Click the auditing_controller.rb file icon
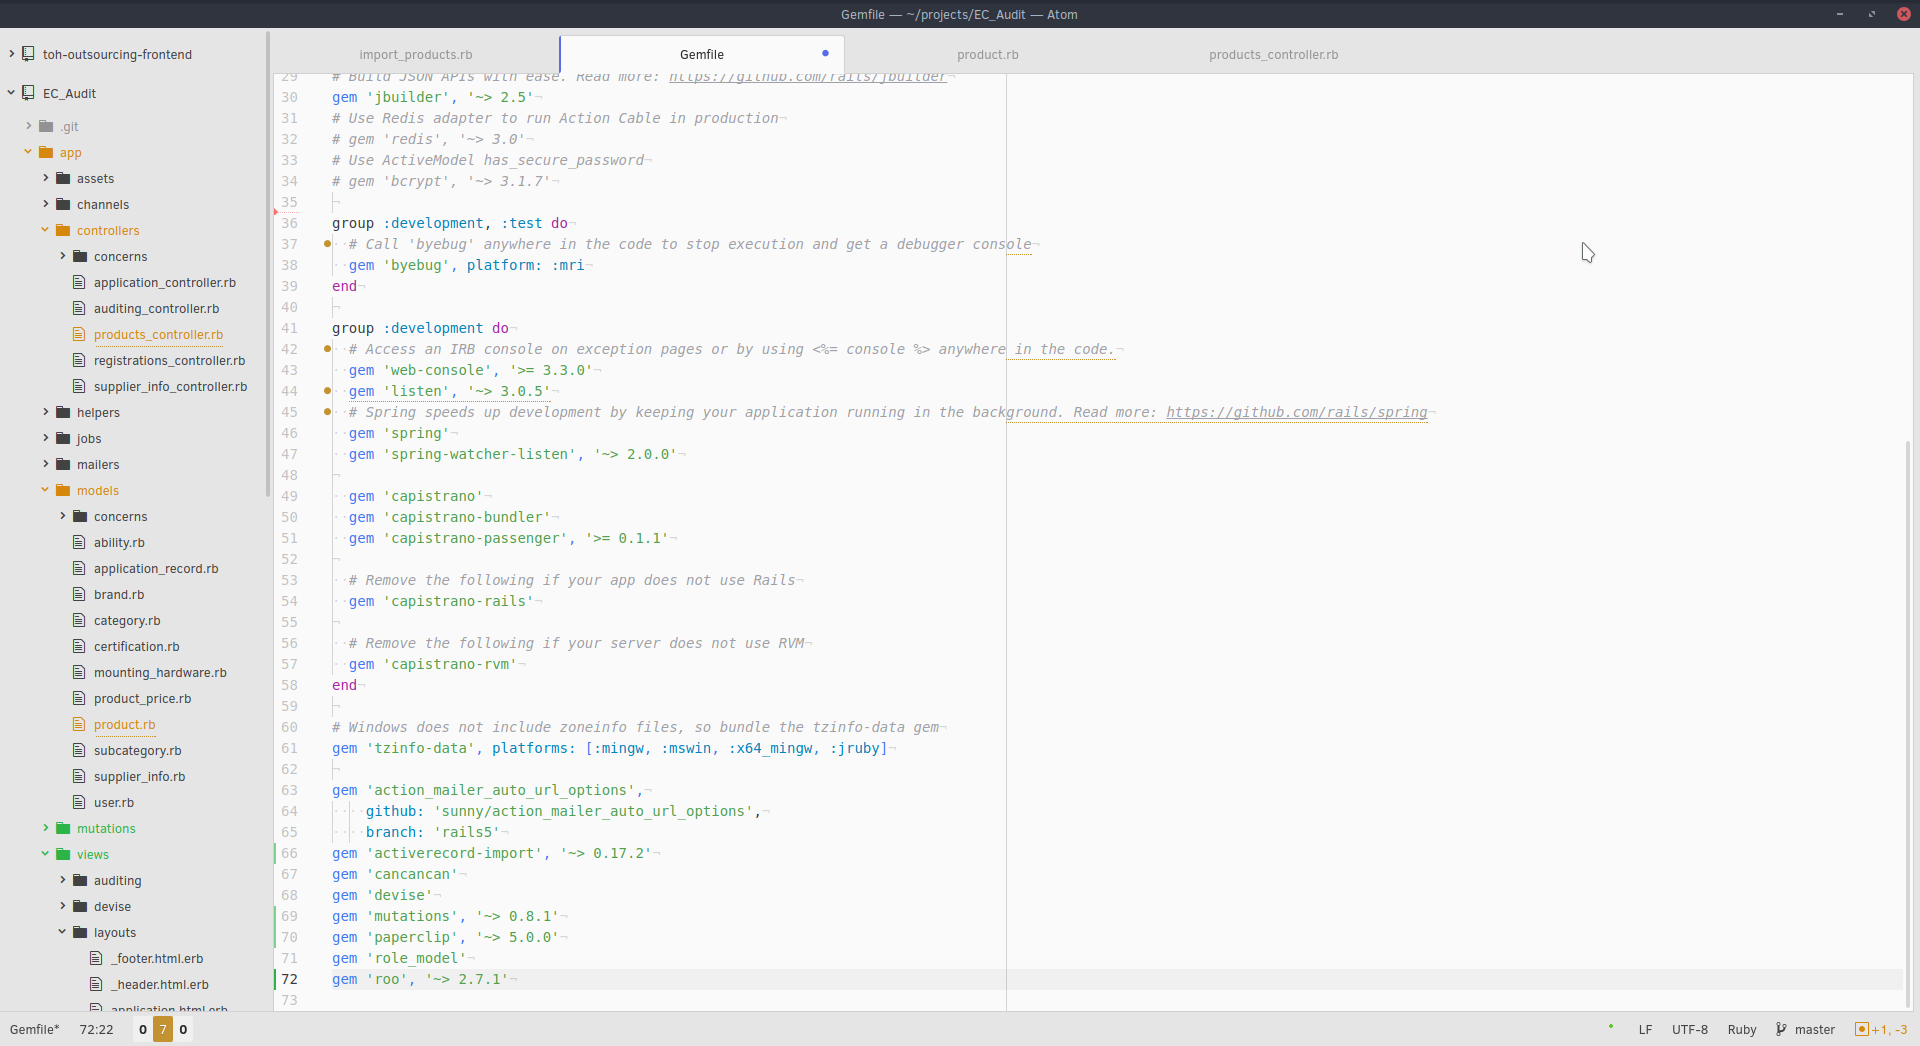Viewport: 1920px width, 1046px height. point(79,308)
